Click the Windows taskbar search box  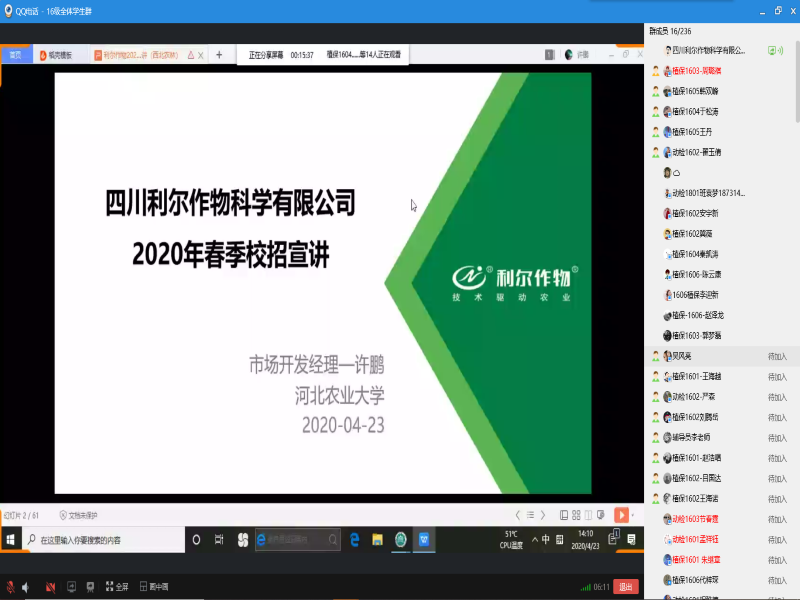coord(103,540)
